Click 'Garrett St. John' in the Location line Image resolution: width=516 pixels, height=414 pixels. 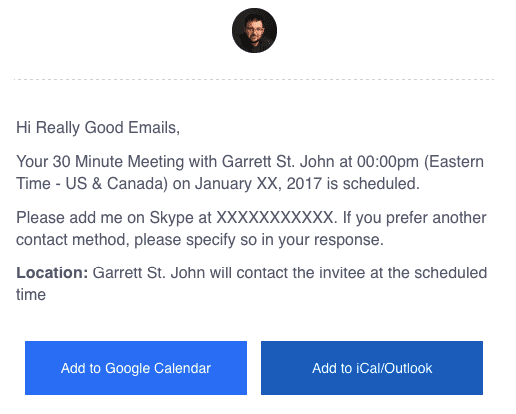(149, 273)
